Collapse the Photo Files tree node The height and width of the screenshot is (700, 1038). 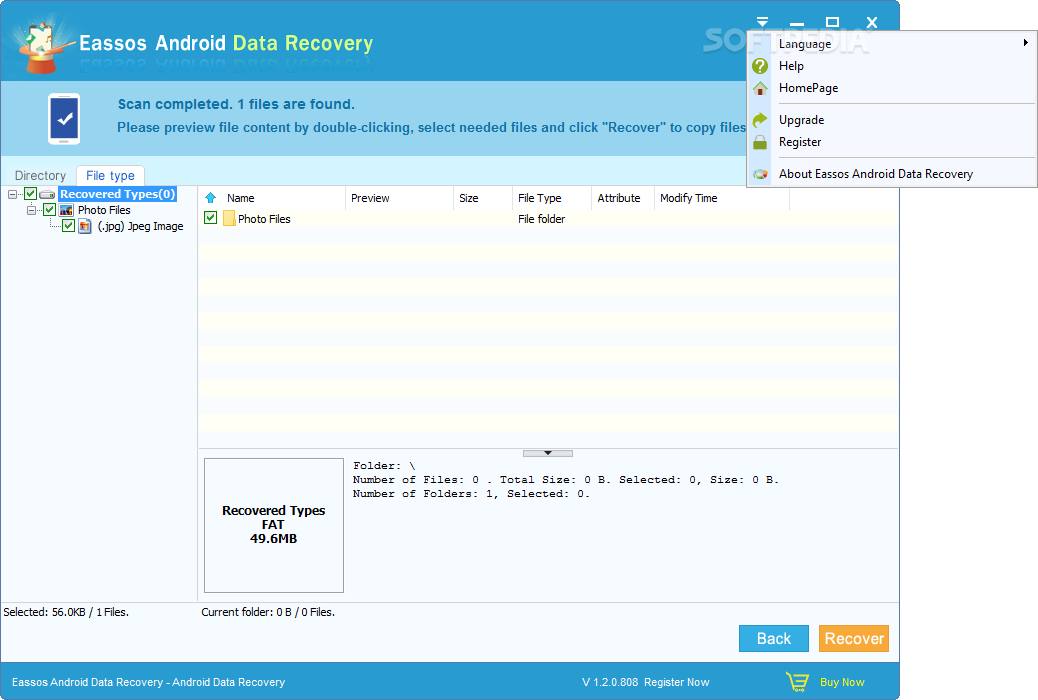pos(31,210)
